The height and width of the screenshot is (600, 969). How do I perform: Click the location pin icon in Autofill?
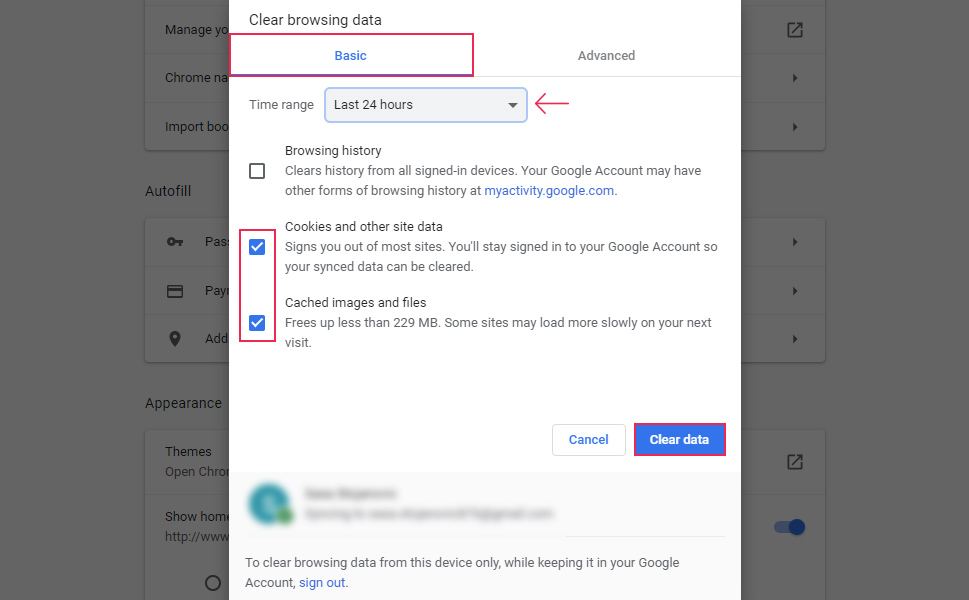pos(175,339)
